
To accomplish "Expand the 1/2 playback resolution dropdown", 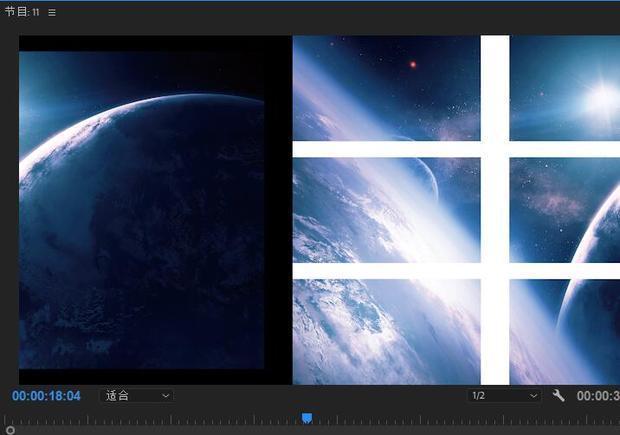I will click(x=505, y=396).
